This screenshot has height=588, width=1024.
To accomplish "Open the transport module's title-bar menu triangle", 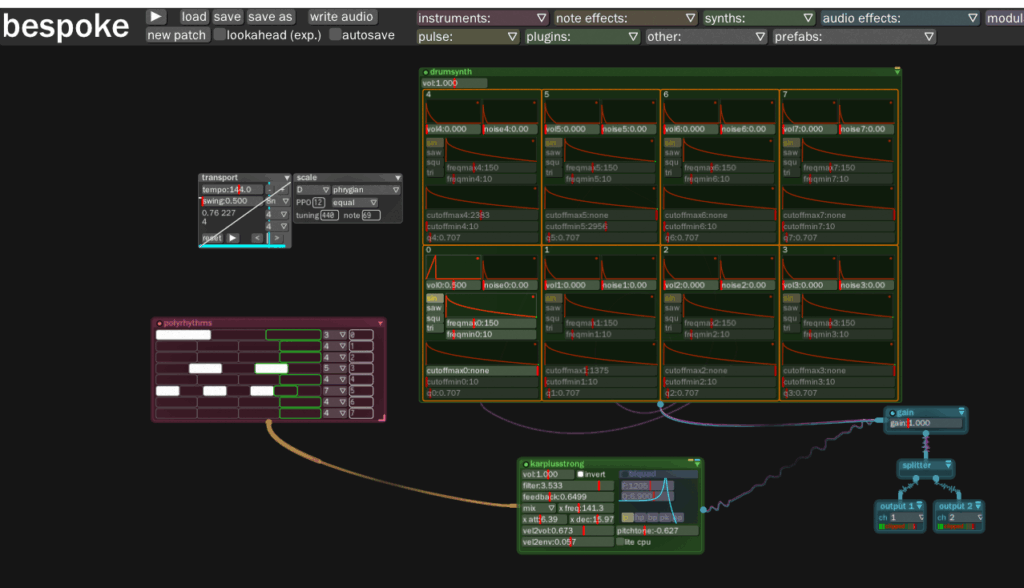I will pos(286,178).
